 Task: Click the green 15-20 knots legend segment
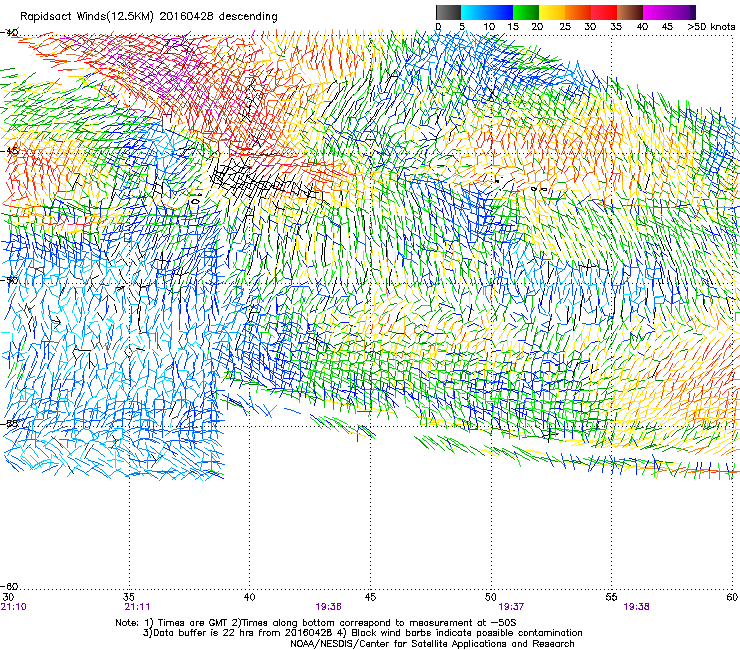526,12
